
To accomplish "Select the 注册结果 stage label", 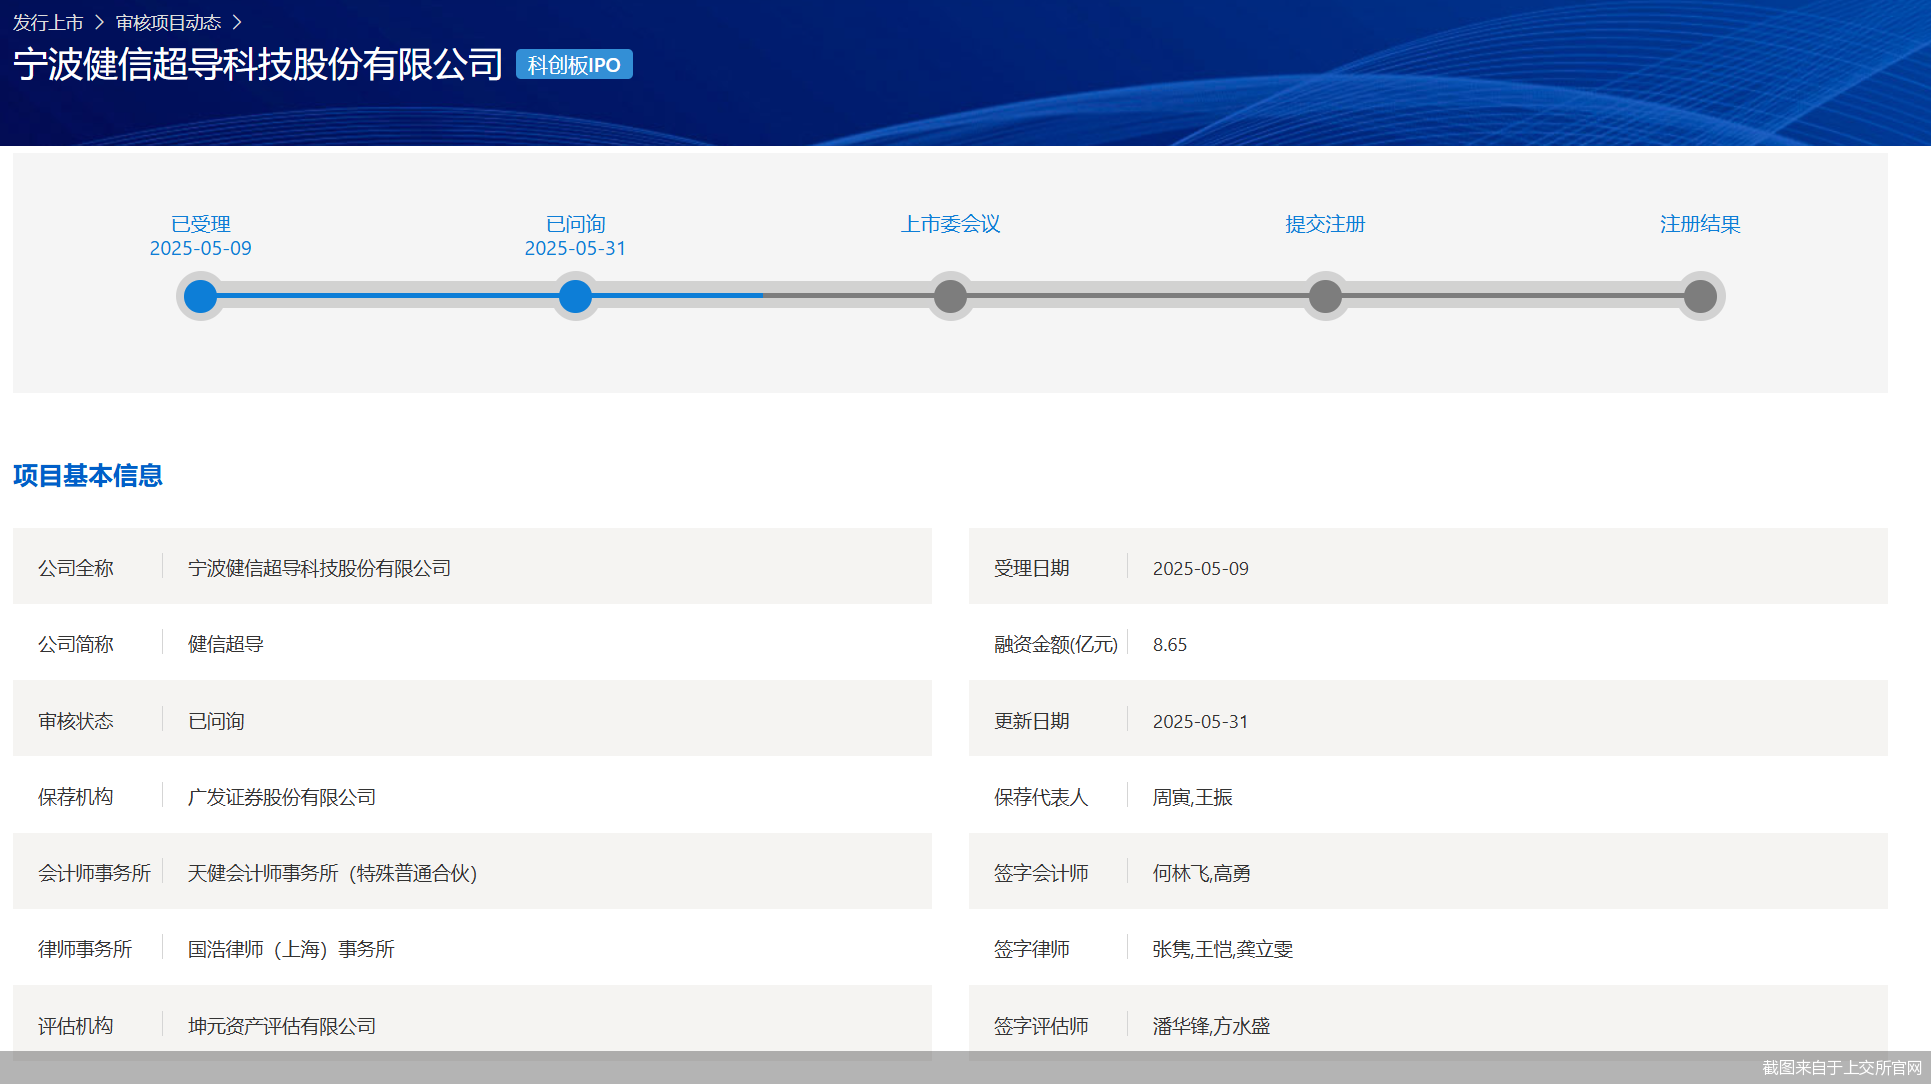I will pyautogui.click(x=1700, y=224).
